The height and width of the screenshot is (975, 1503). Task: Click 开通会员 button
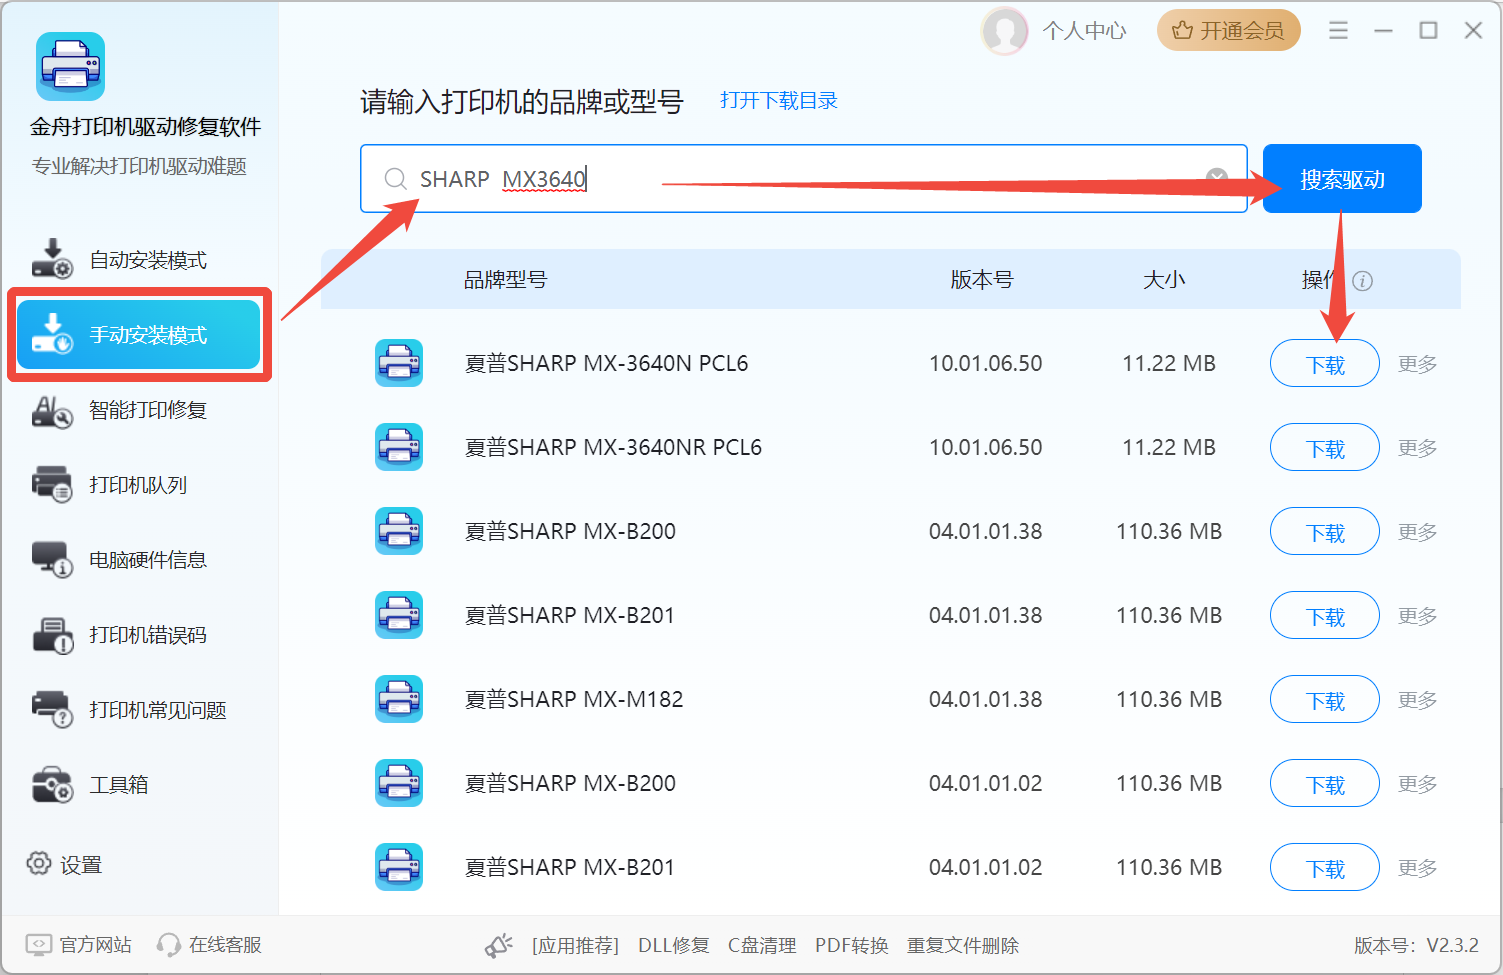coord(1228,30)
